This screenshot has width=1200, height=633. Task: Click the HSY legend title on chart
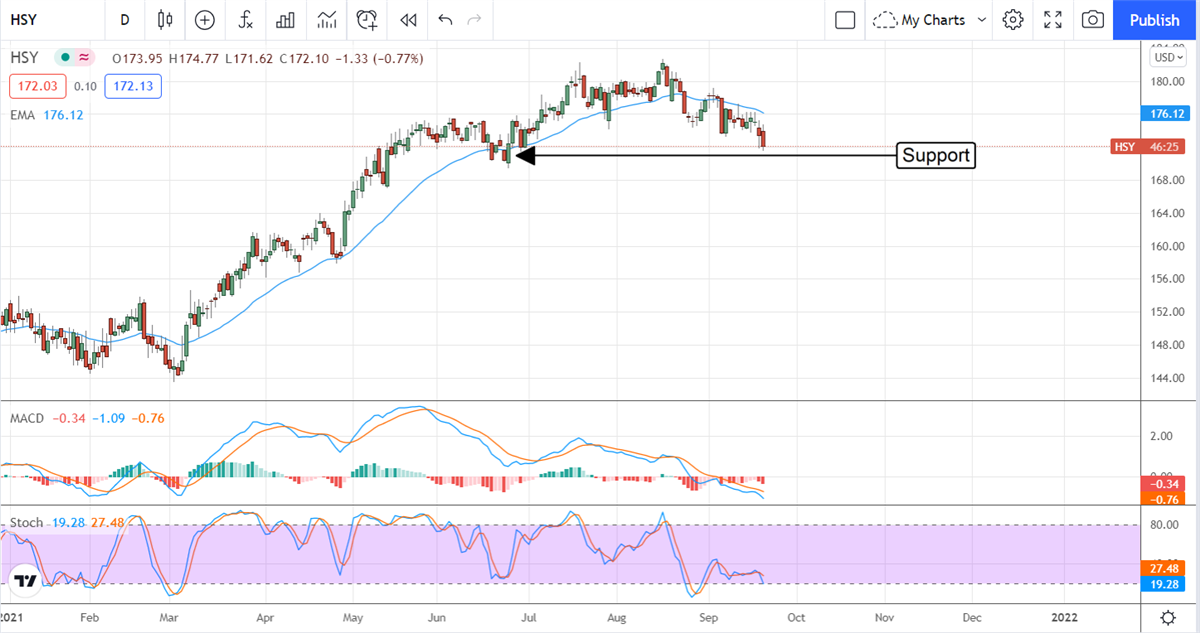(23, 58)
